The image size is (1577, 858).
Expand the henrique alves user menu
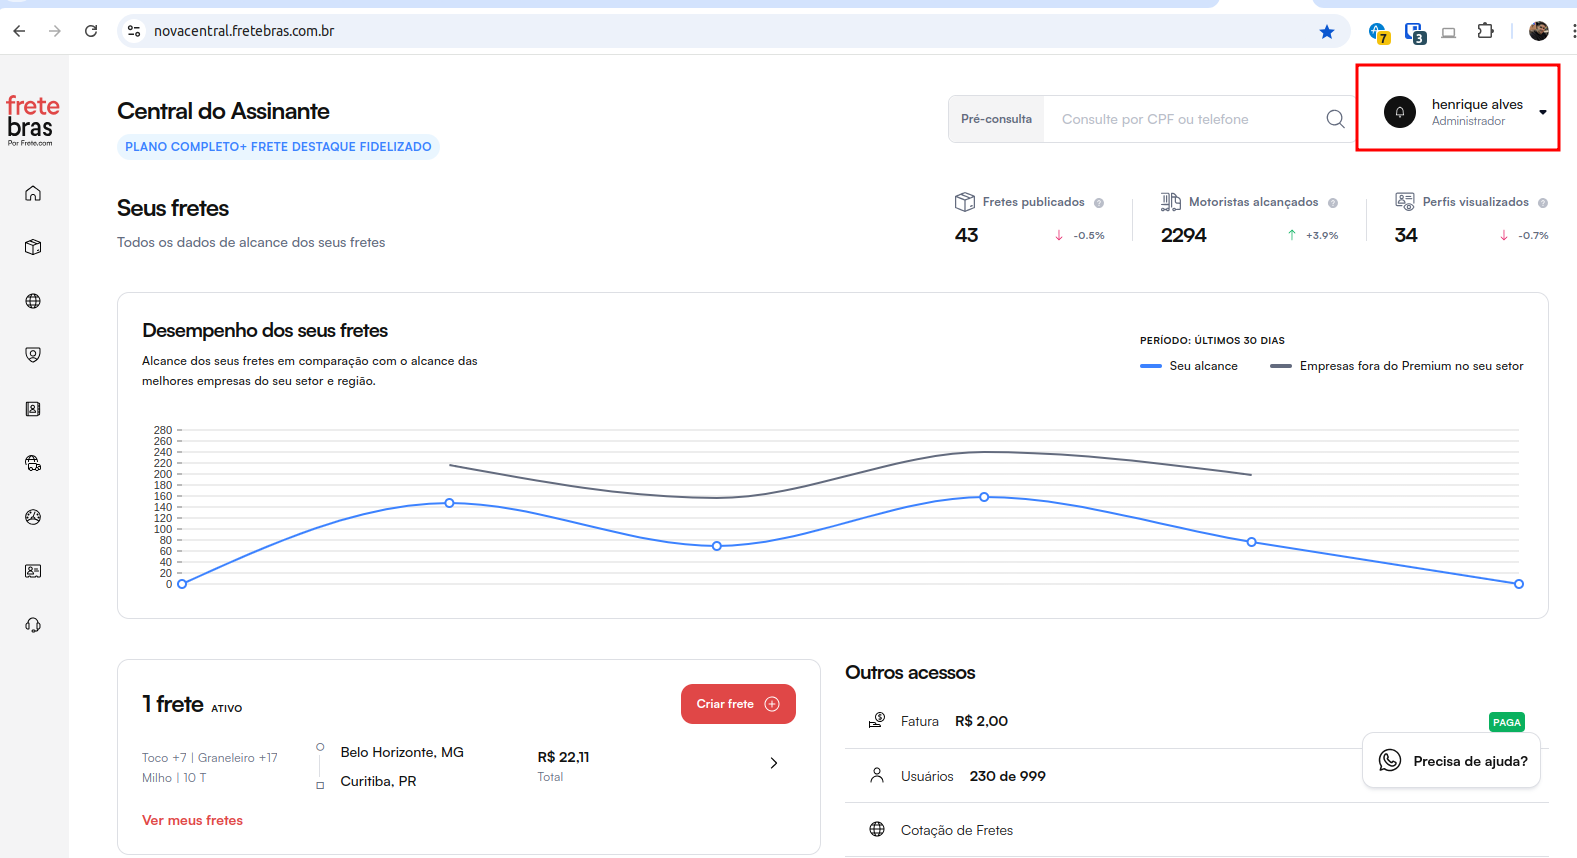point(1542,112)
